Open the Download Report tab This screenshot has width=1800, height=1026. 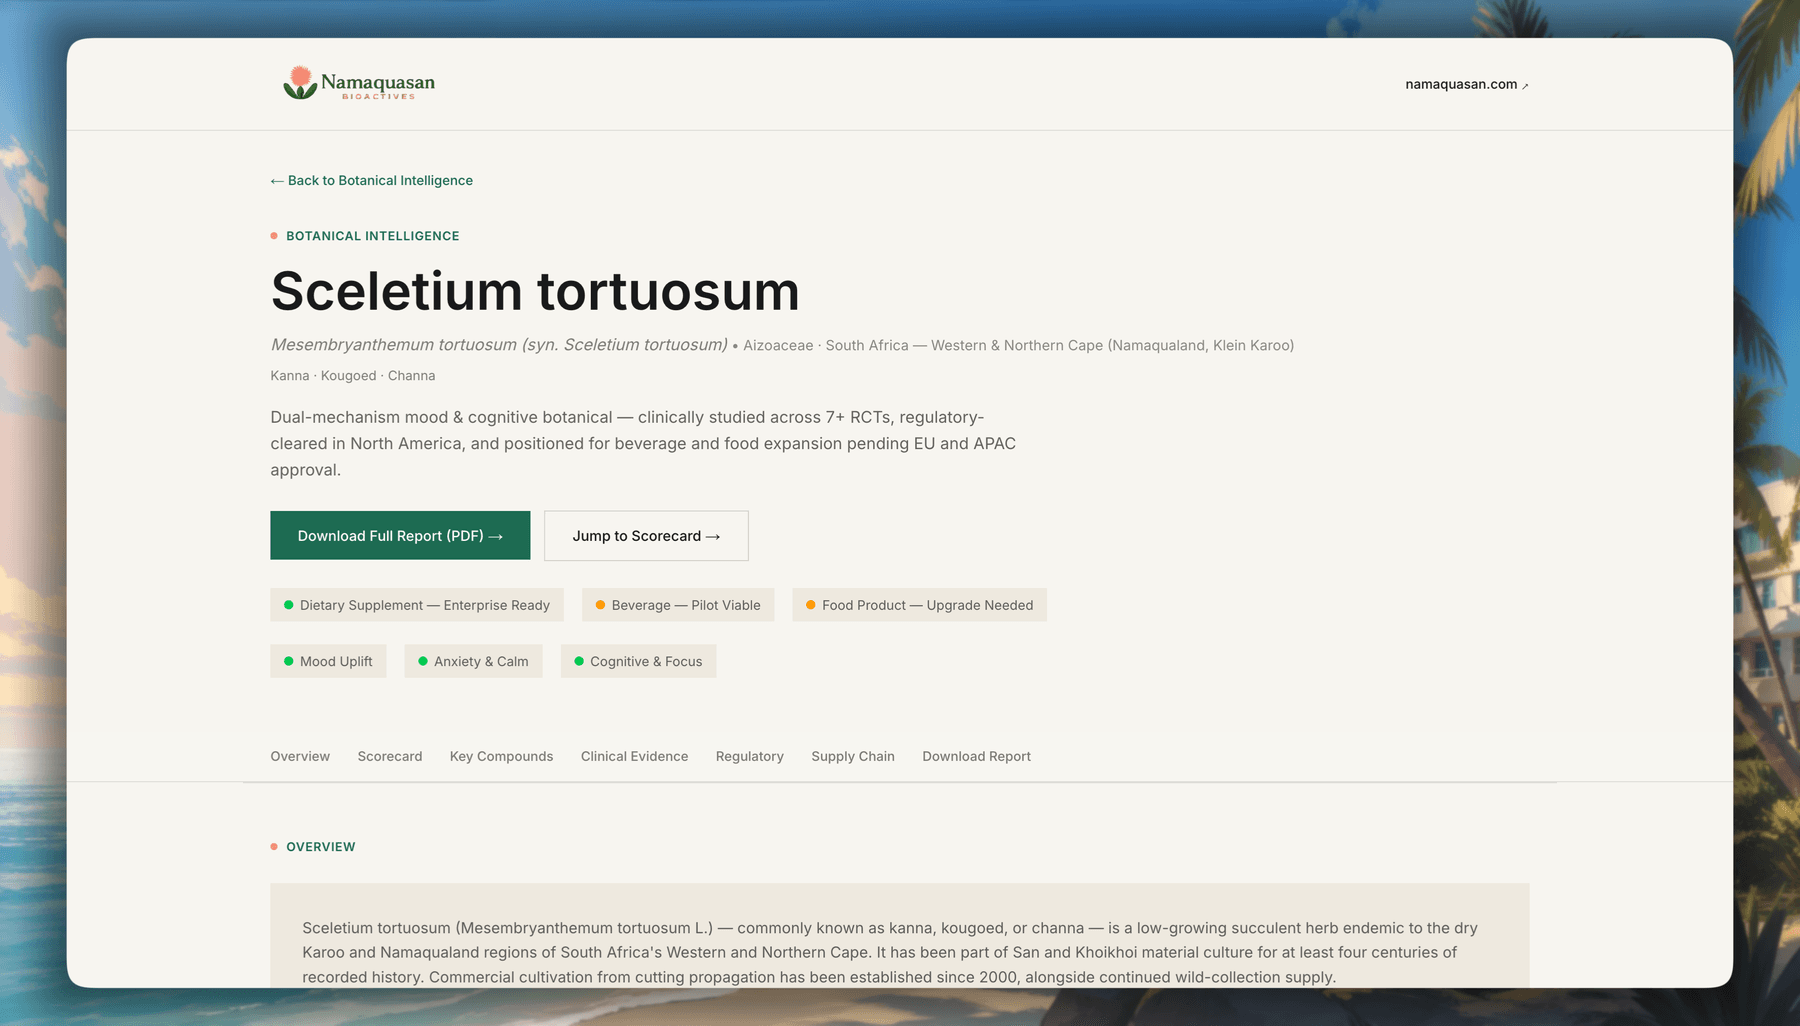pyautogui.click(x=976, y=756)
